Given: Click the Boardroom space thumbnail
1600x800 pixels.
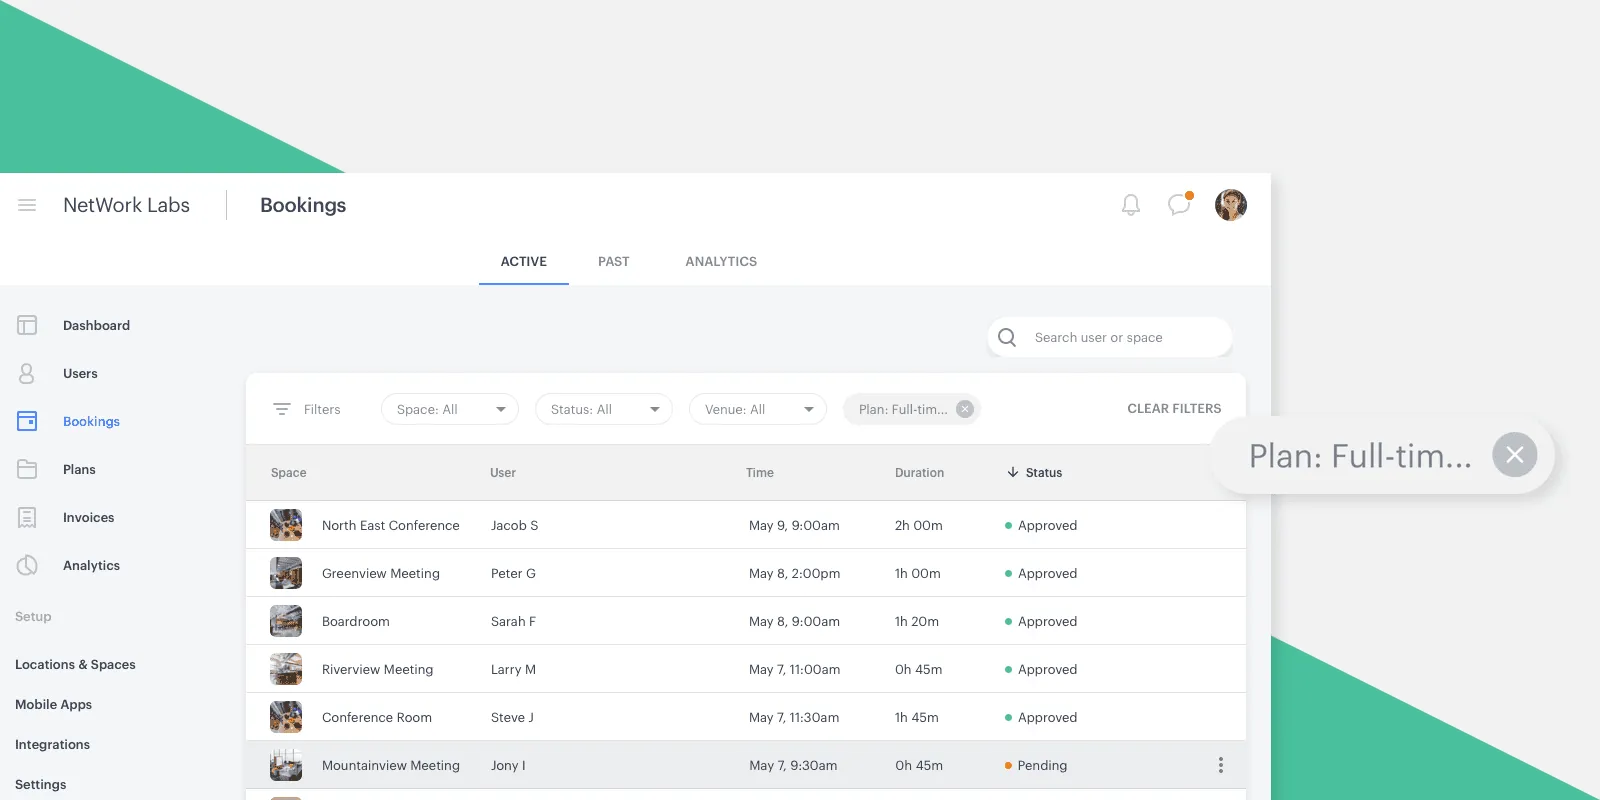Looking at the screenshot, I should click(x=286, y=621).
